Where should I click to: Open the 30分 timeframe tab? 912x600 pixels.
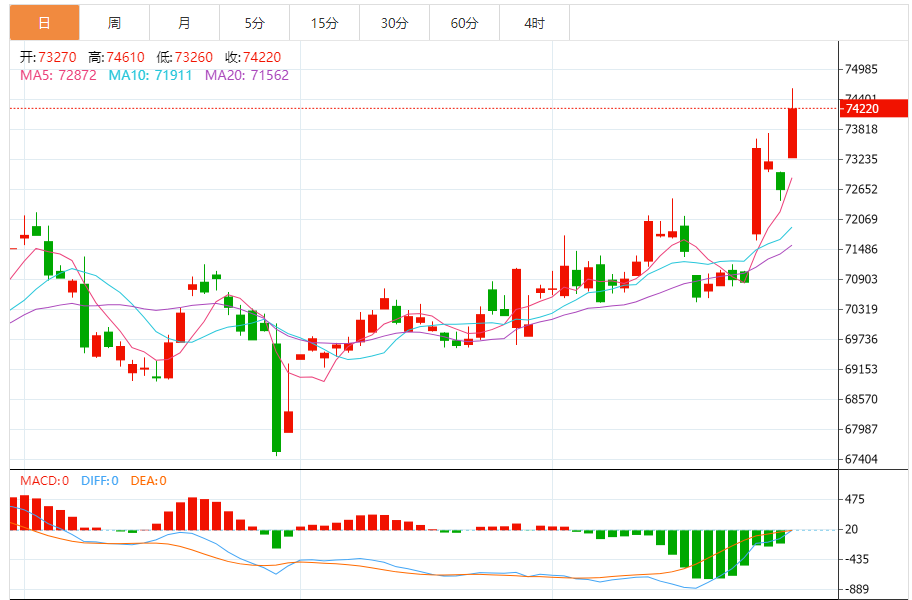tap(394, 23)
